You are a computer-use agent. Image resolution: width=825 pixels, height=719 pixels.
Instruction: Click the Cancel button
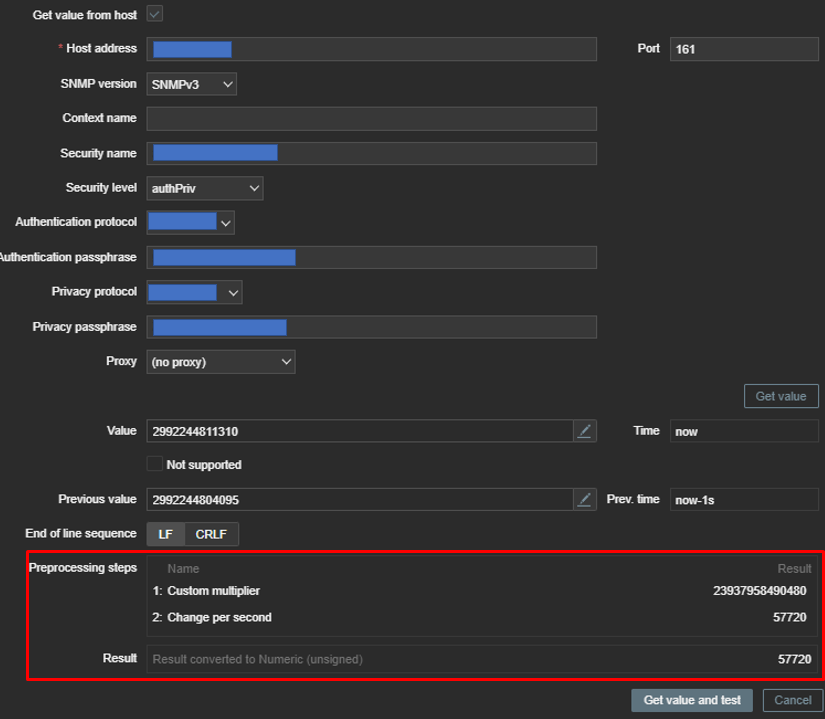[x=792, y=700]
